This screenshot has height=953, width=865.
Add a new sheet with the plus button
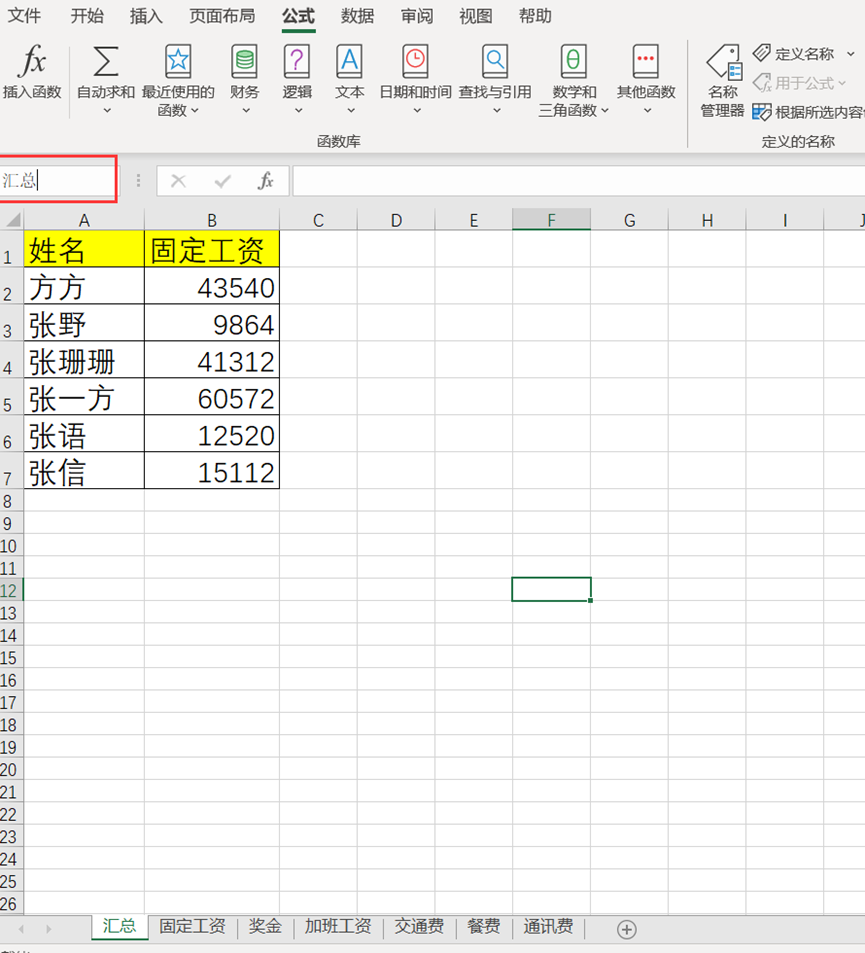(x=627, y=929)
